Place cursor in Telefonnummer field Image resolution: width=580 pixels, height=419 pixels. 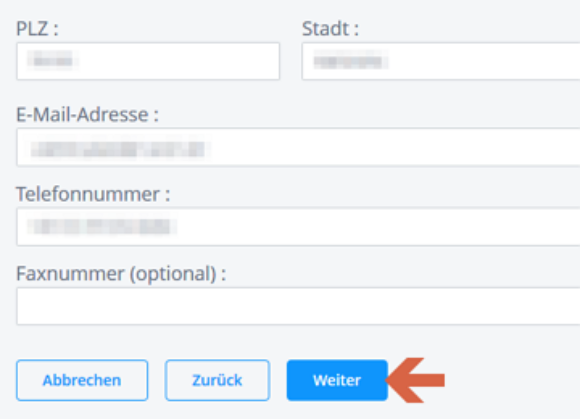click(298, 226)
